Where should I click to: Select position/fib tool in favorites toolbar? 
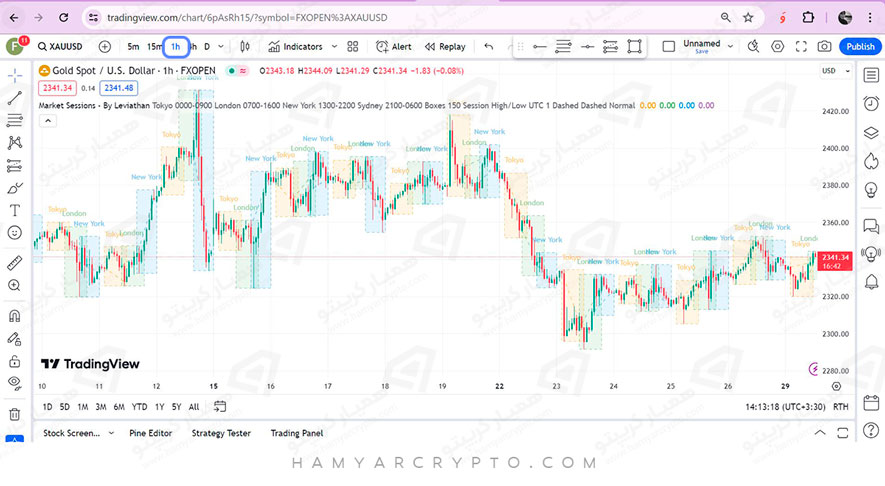point(611,46)
